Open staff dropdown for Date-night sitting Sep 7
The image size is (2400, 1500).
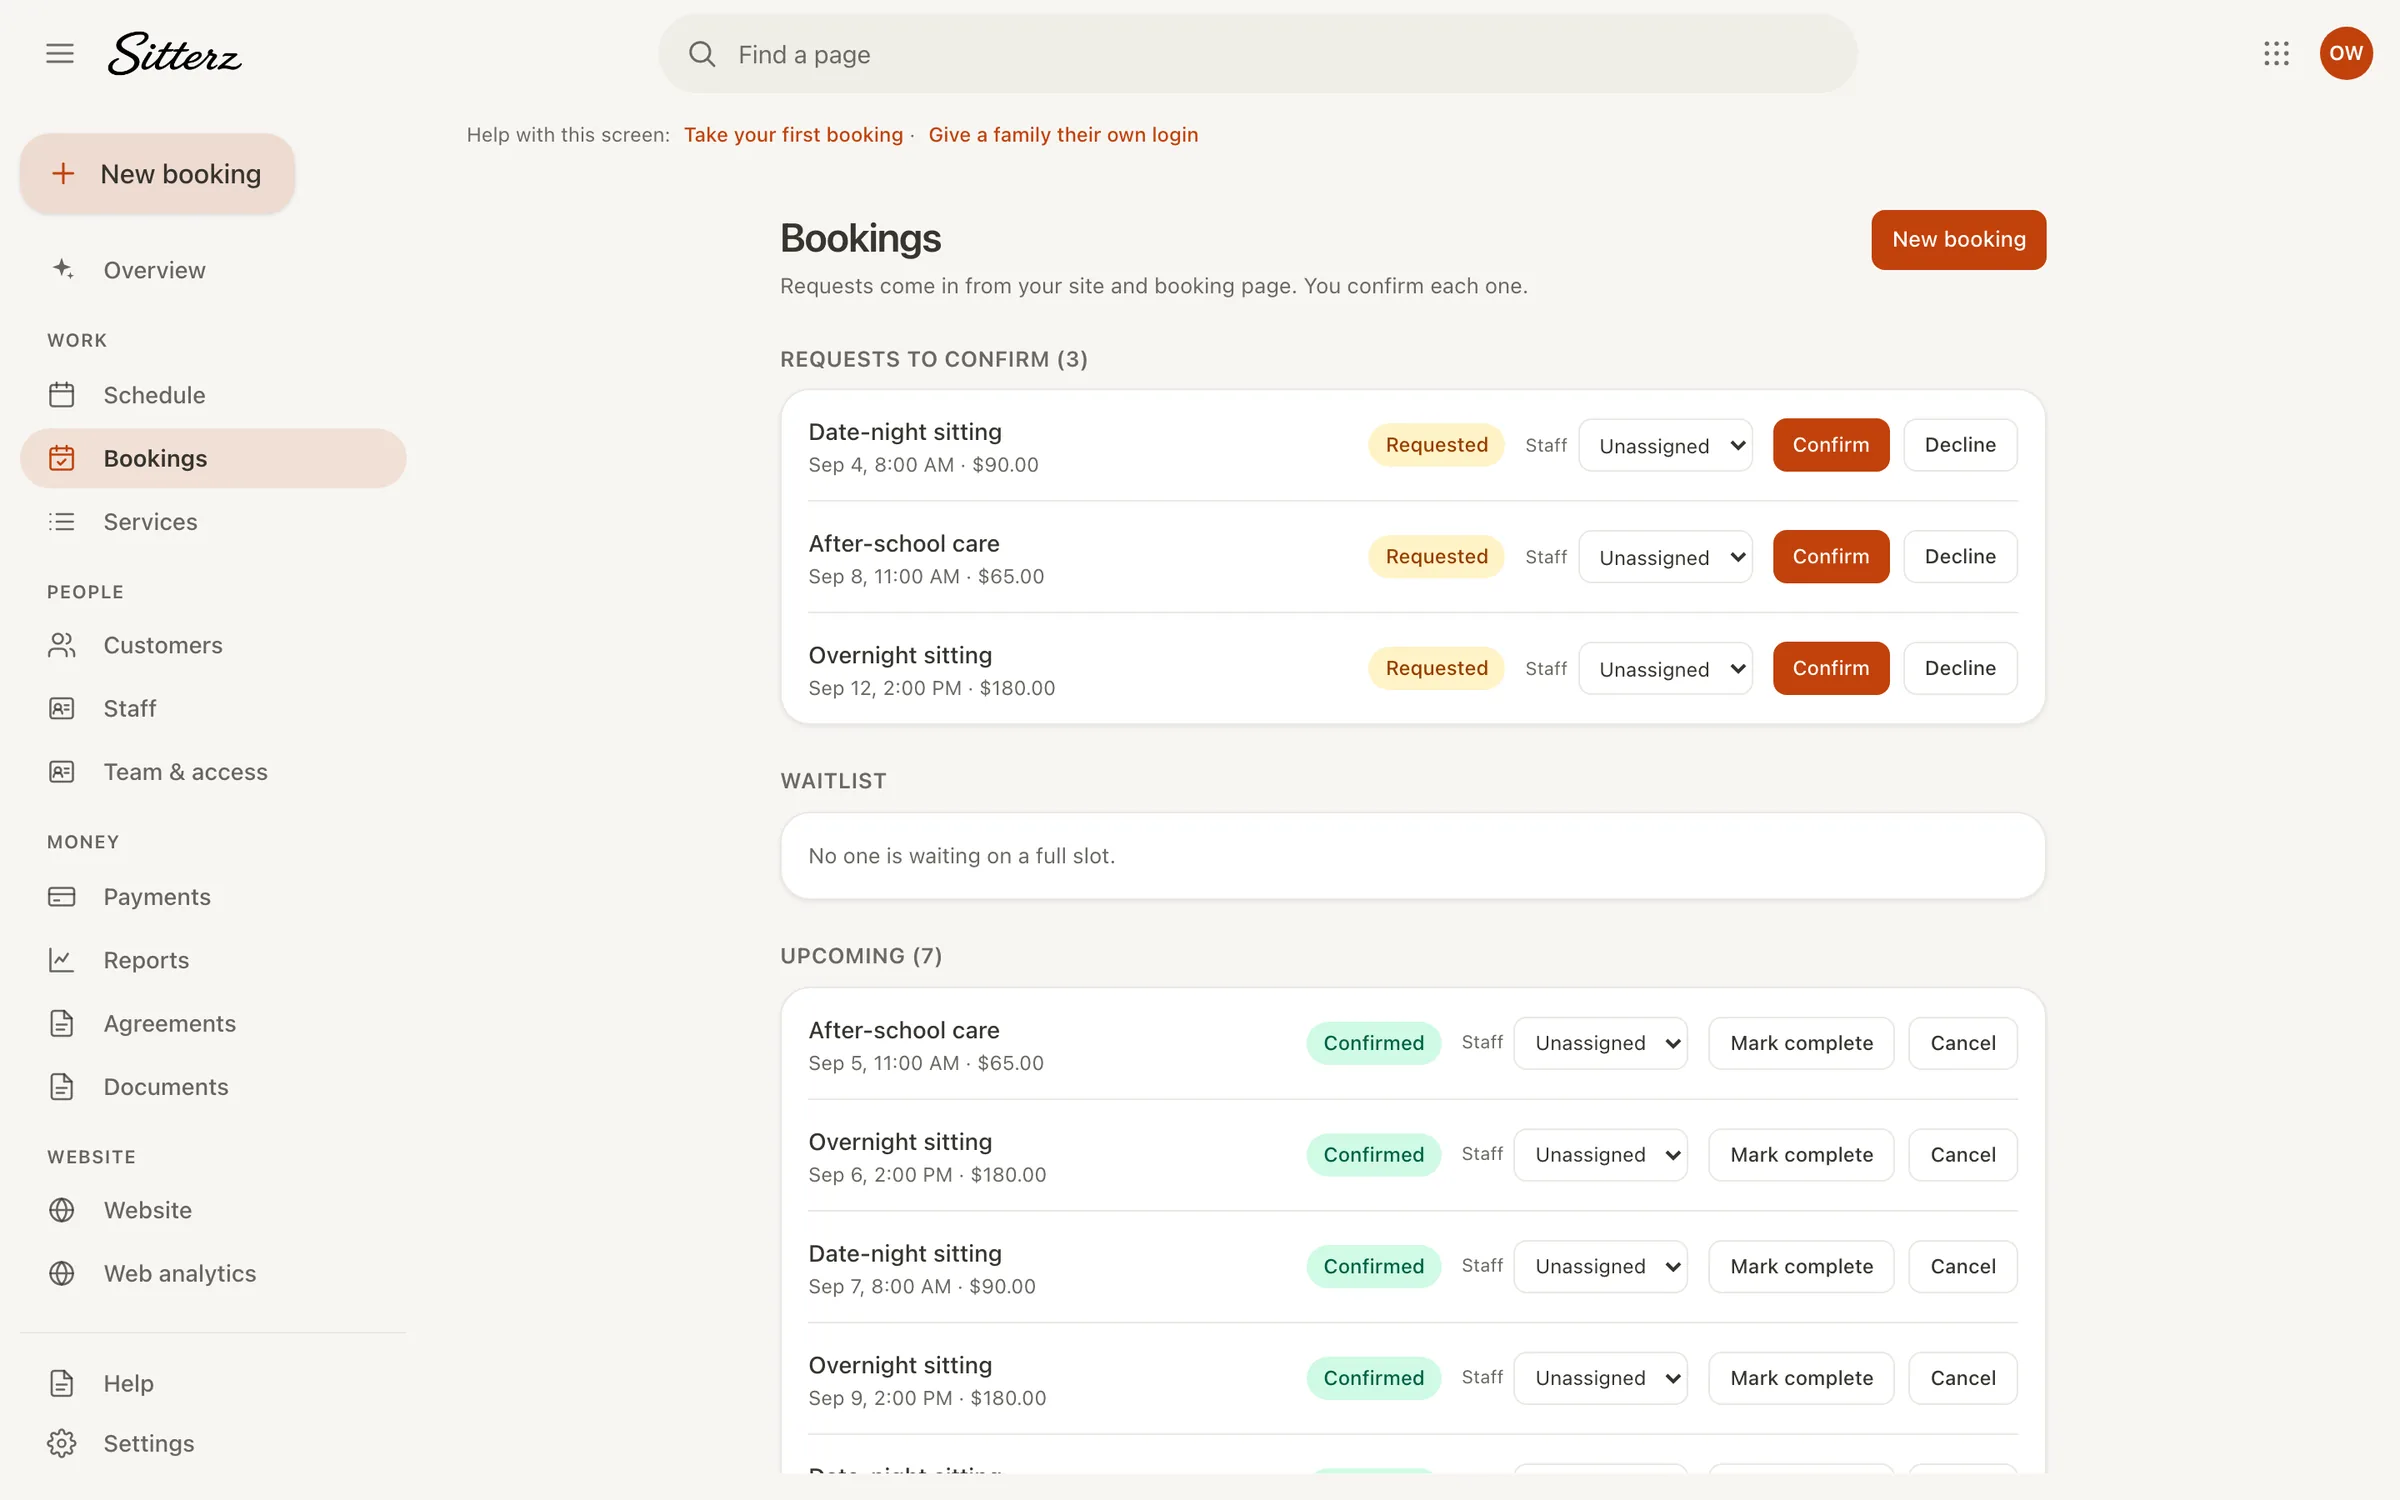click(x=1601, y=1267)
